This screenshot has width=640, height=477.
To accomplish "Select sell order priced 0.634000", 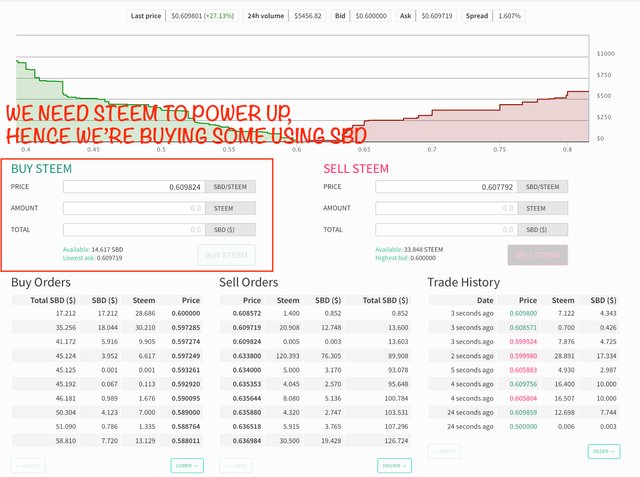I will 315,370.
